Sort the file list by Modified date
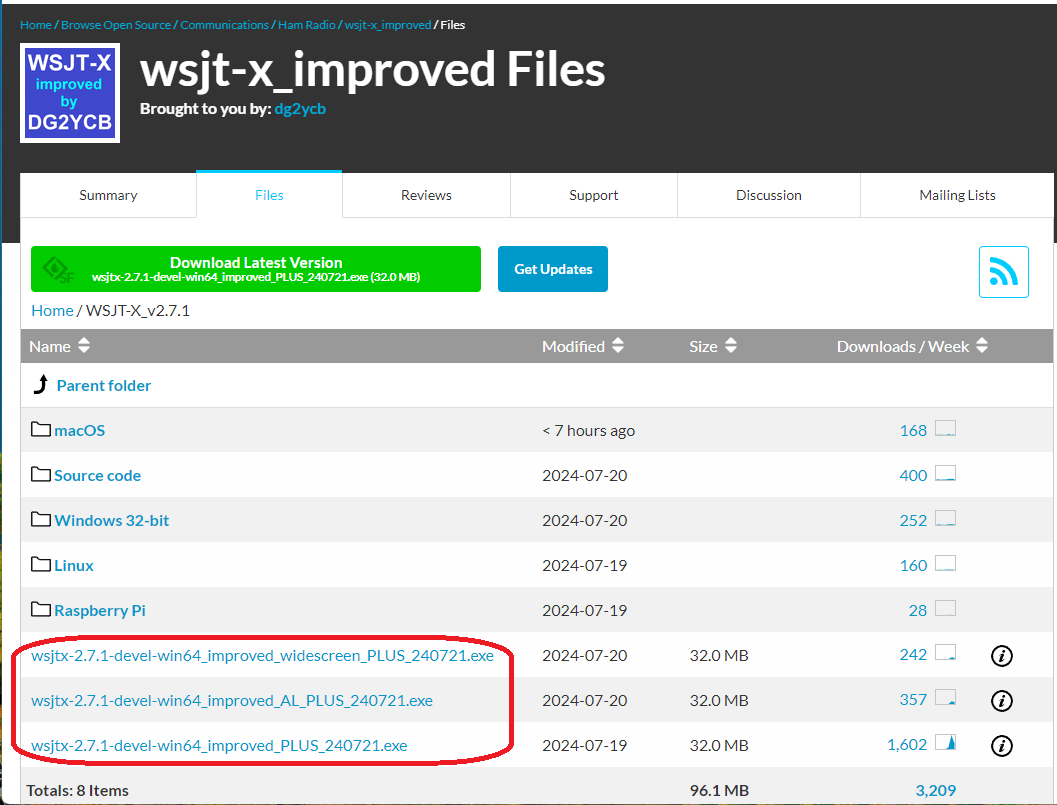Screen dimensions: 1057x805 pyautogui.click(x=583, y=346)
